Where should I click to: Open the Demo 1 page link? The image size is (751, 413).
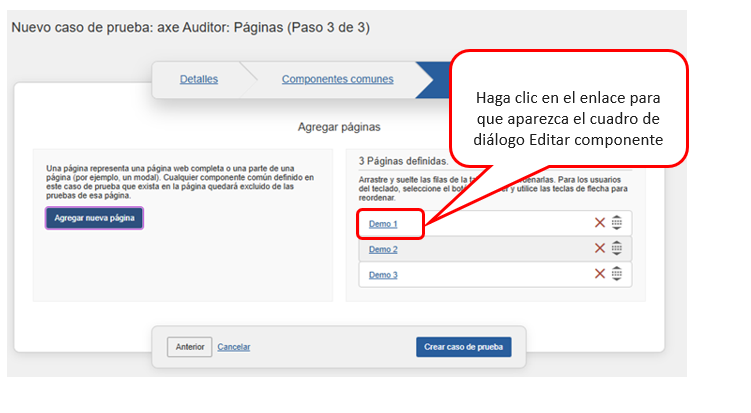(383, 224)
